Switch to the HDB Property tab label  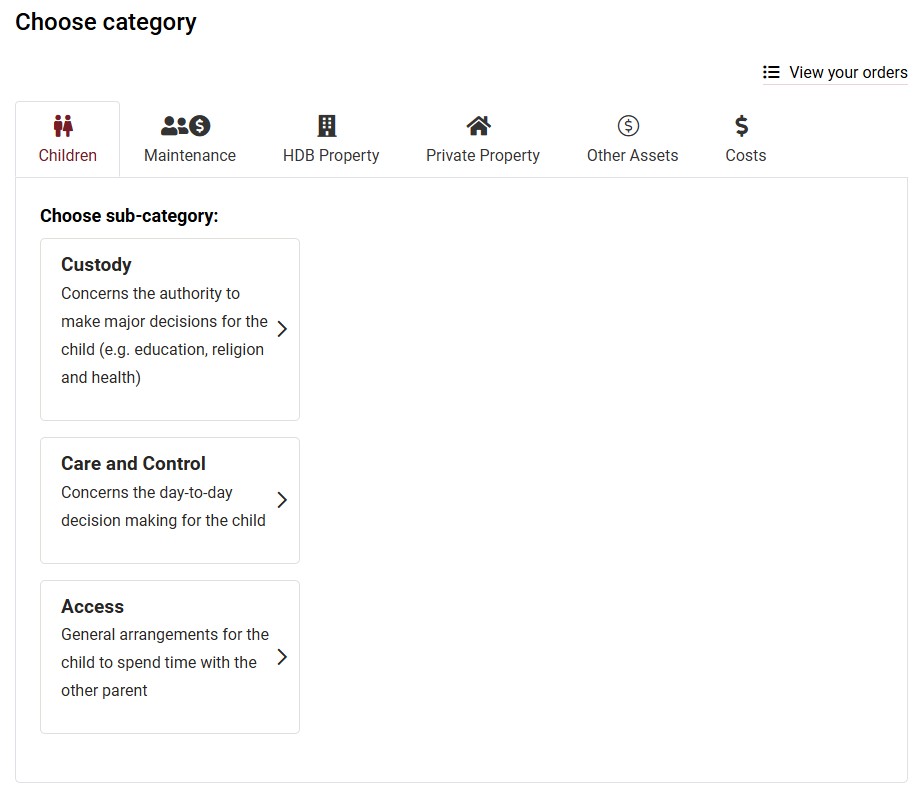[331, 155]
